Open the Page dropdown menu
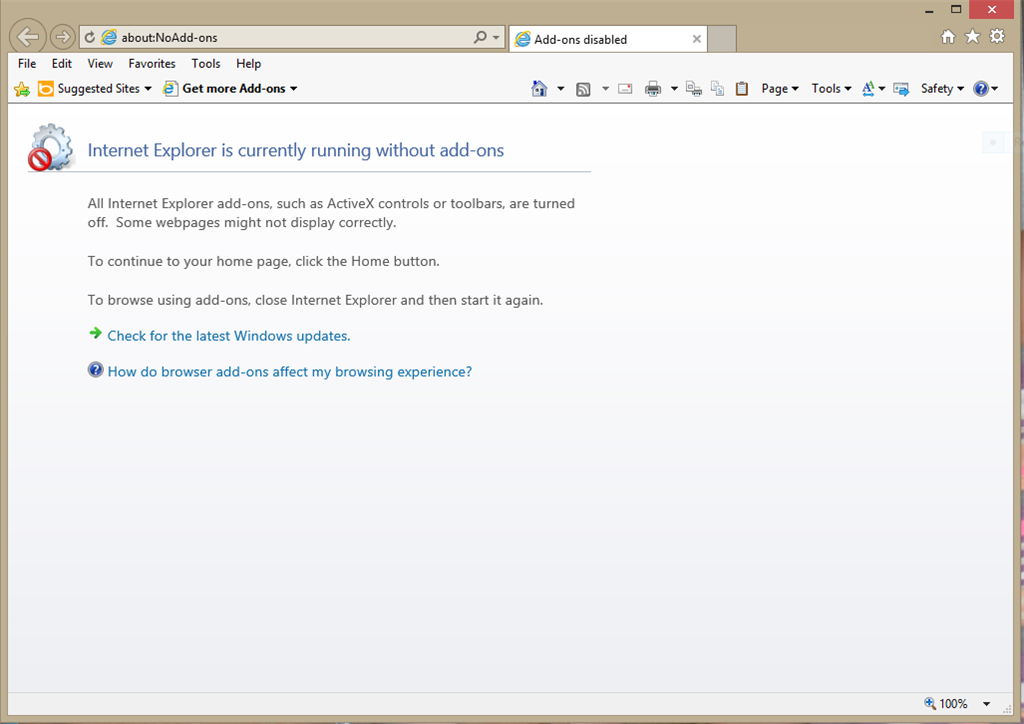This screenshot has height=724, width=1024. point(780,89)
